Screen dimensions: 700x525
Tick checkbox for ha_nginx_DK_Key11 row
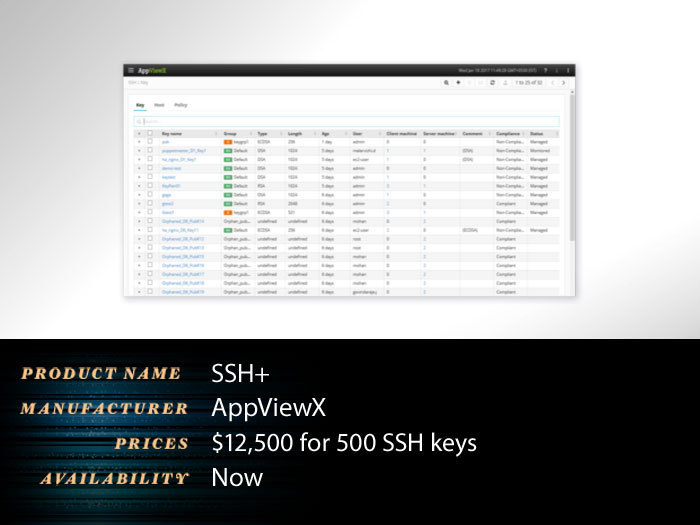(x=150, y=230)
